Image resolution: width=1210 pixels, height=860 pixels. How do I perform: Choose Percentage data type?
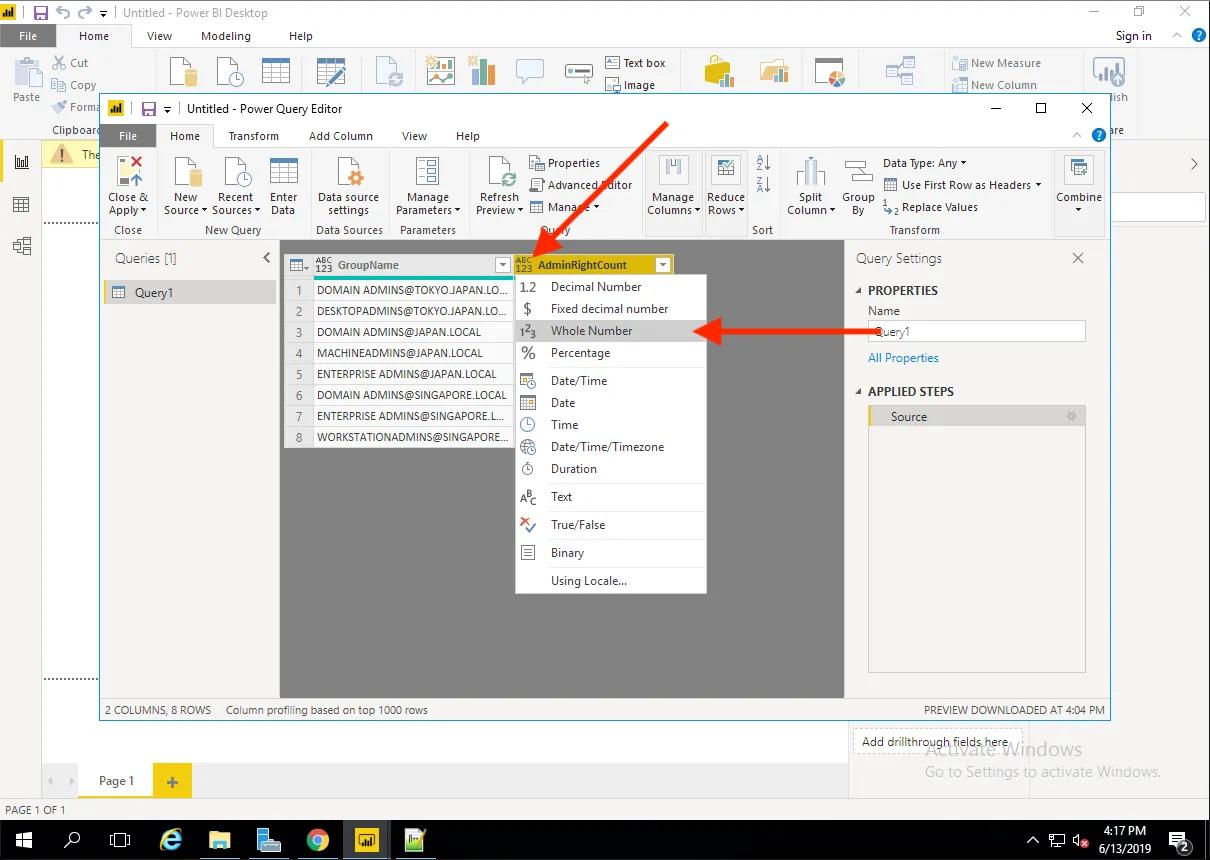coord(611,353)
